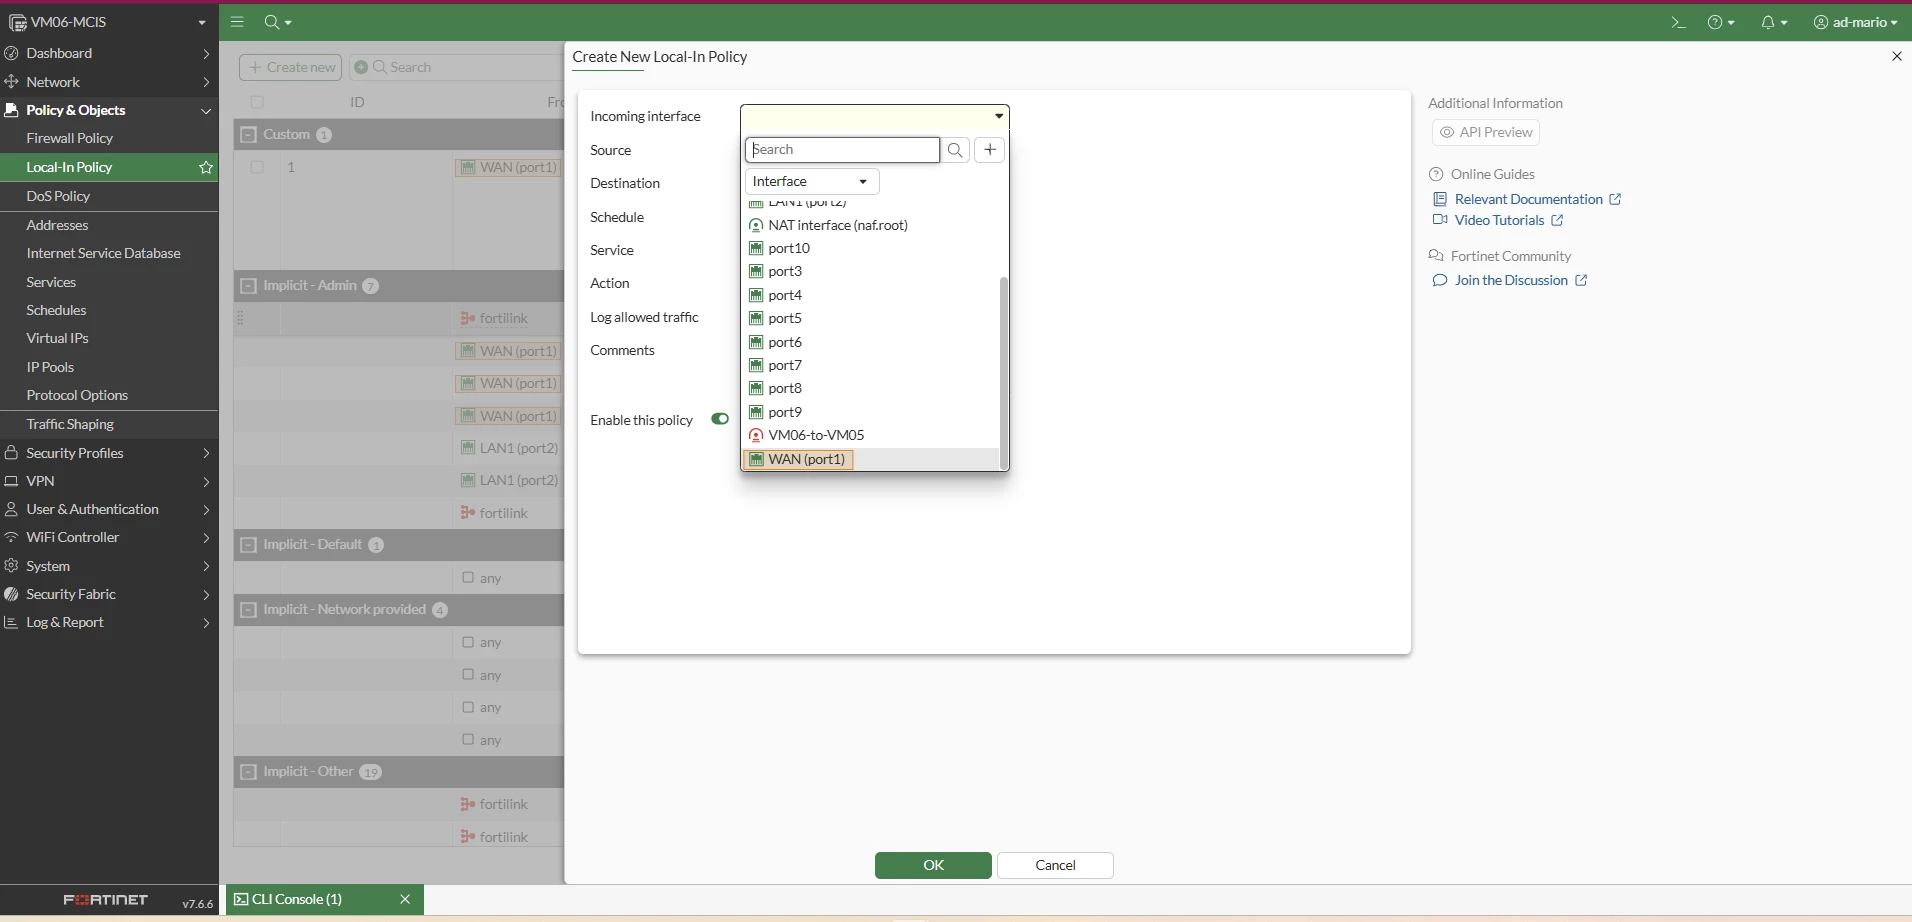Screen dimensions: 1912x922
Task: Open the top bar global search icon
Action: (x=277, y=22)
